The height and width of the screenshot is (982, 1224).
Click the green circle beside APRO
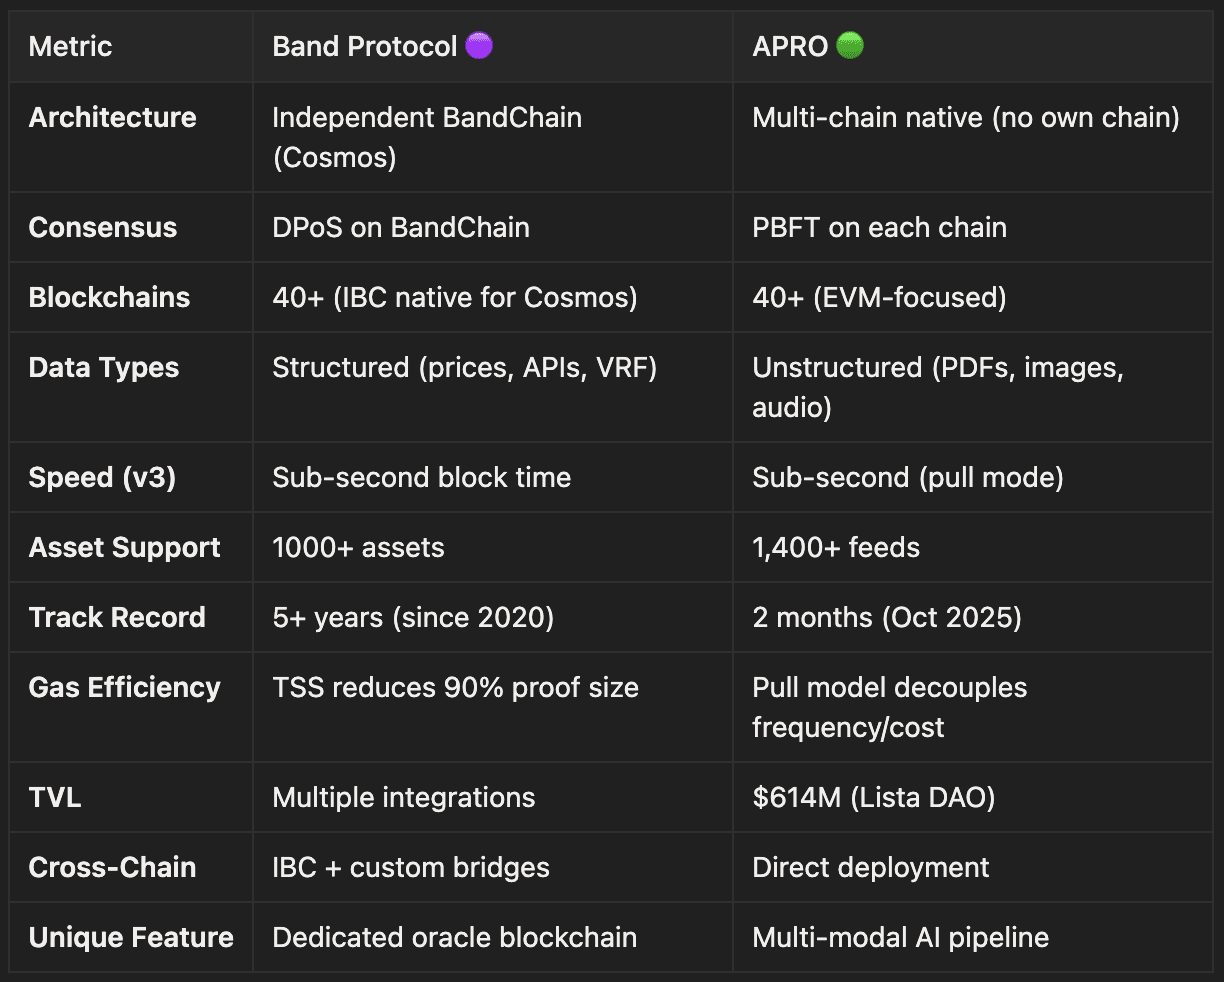(x=849, y=46)
